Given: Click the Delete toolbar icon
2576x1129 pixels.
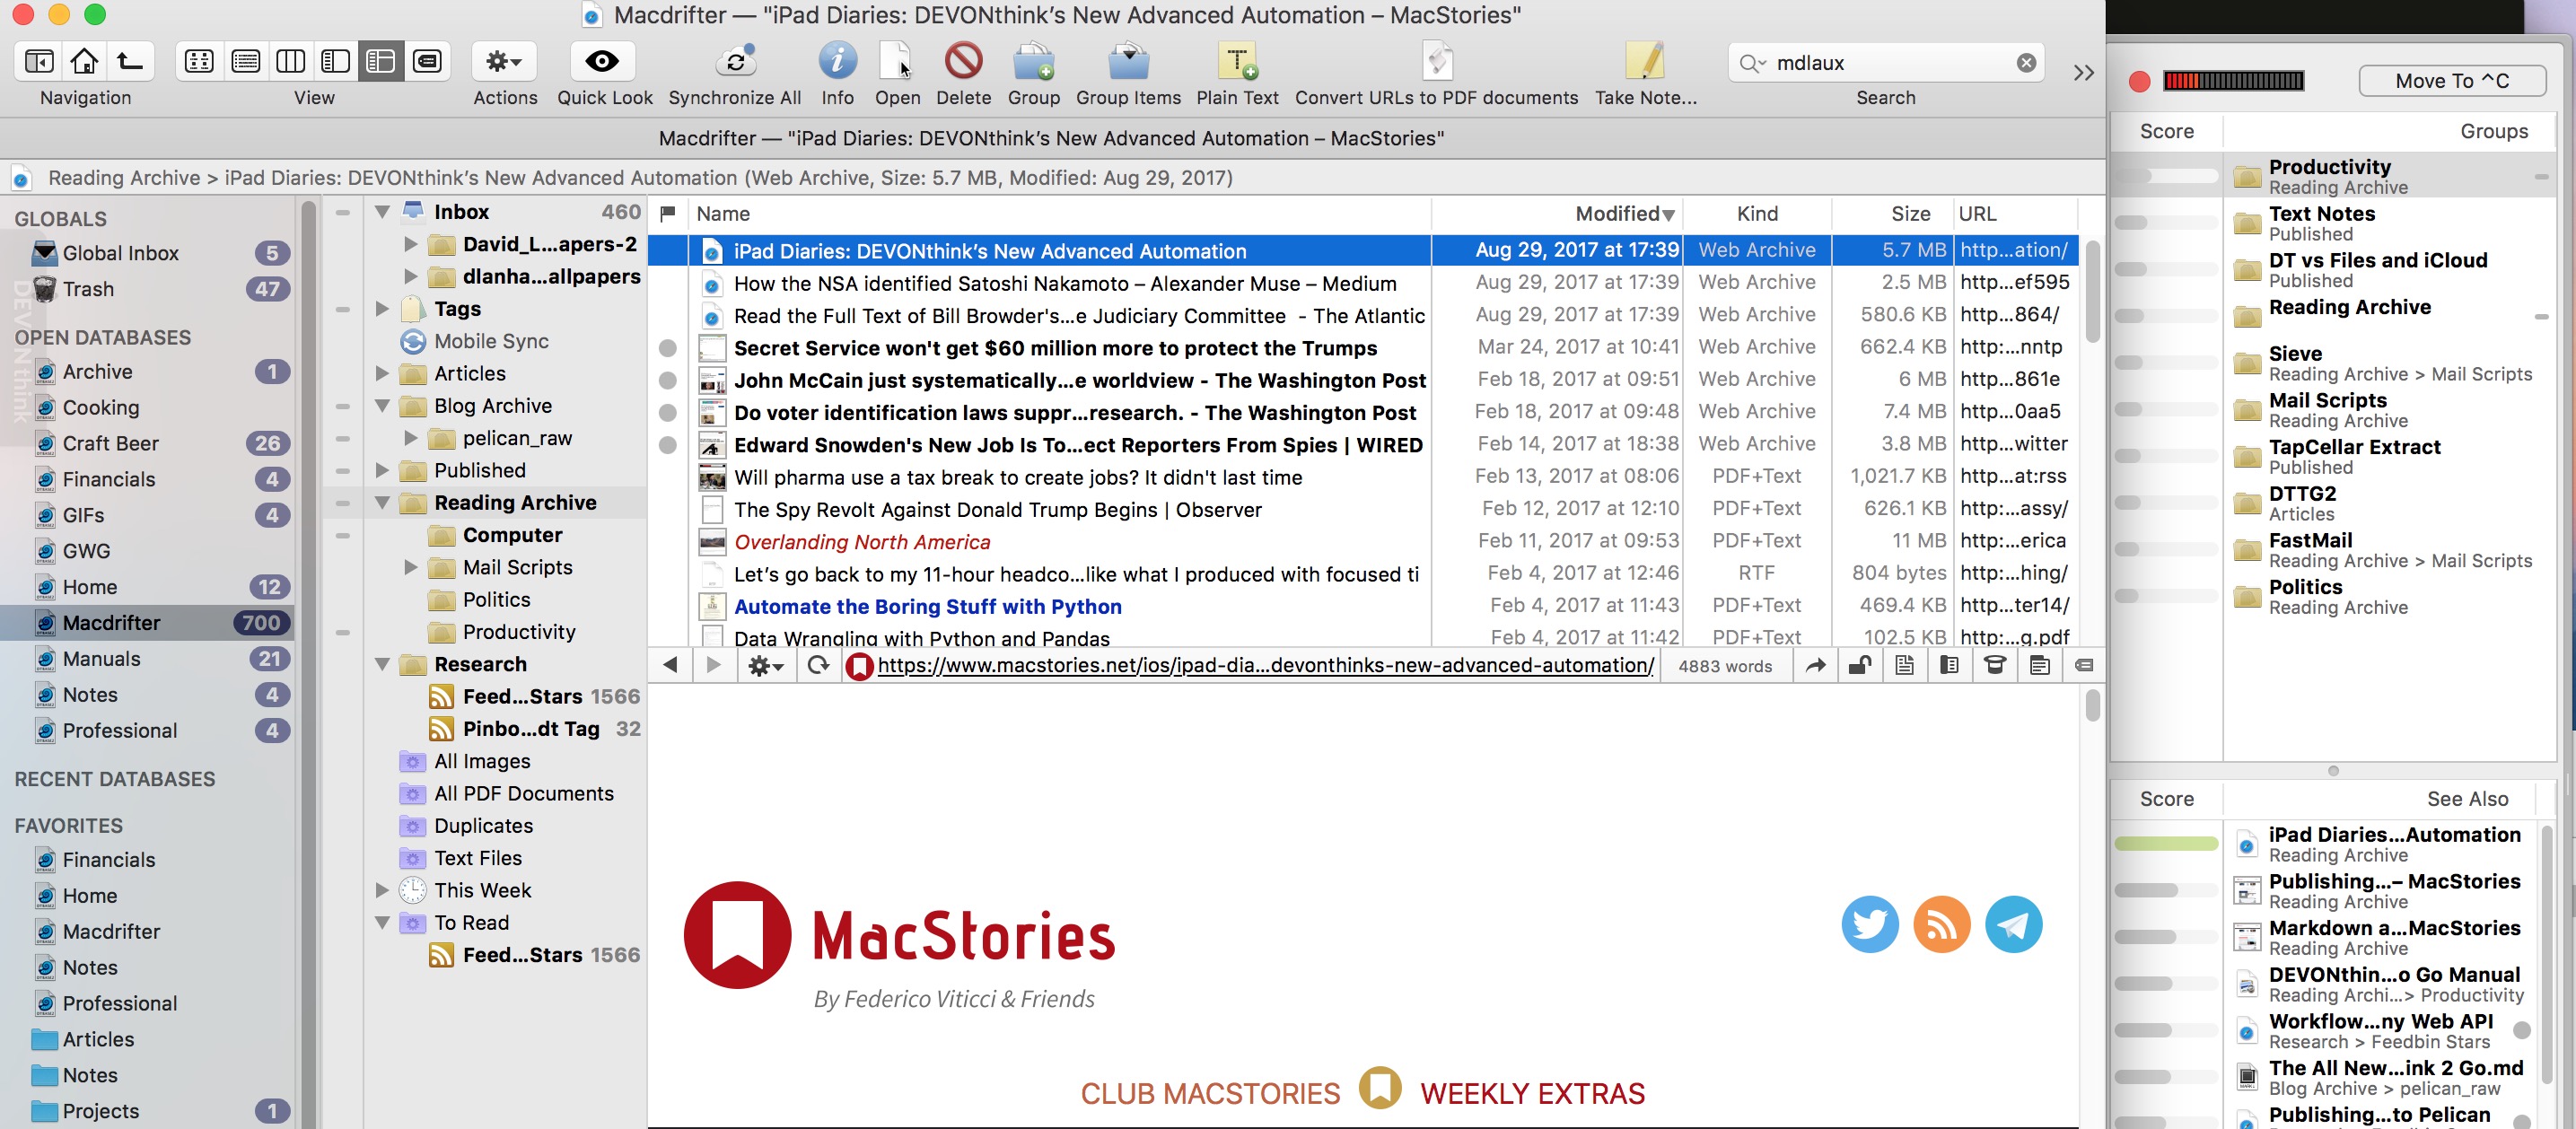Looking at the screenshot, I should pos(963,62).
